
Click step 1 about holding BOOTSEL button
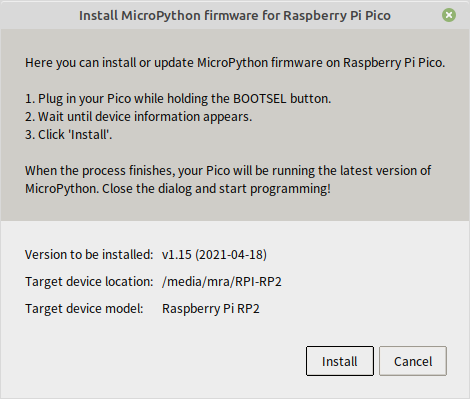(178, 99)
